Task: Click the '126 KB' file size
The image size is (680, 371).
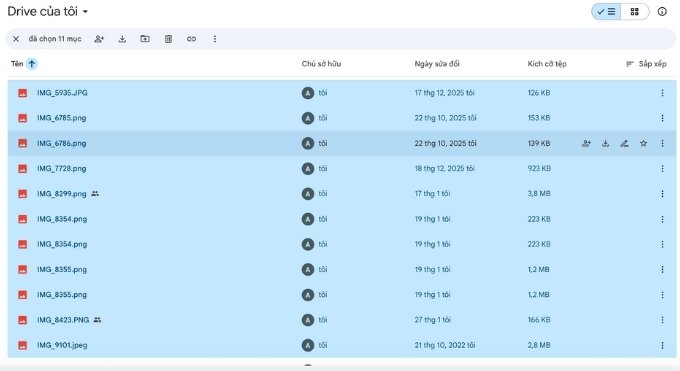Action: [539, 93]
